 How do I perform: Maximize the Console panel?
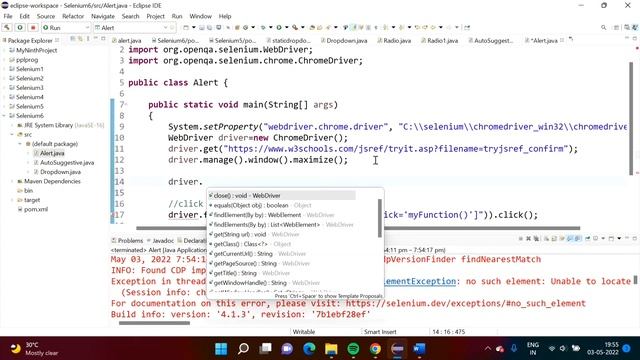coord(635,238)
